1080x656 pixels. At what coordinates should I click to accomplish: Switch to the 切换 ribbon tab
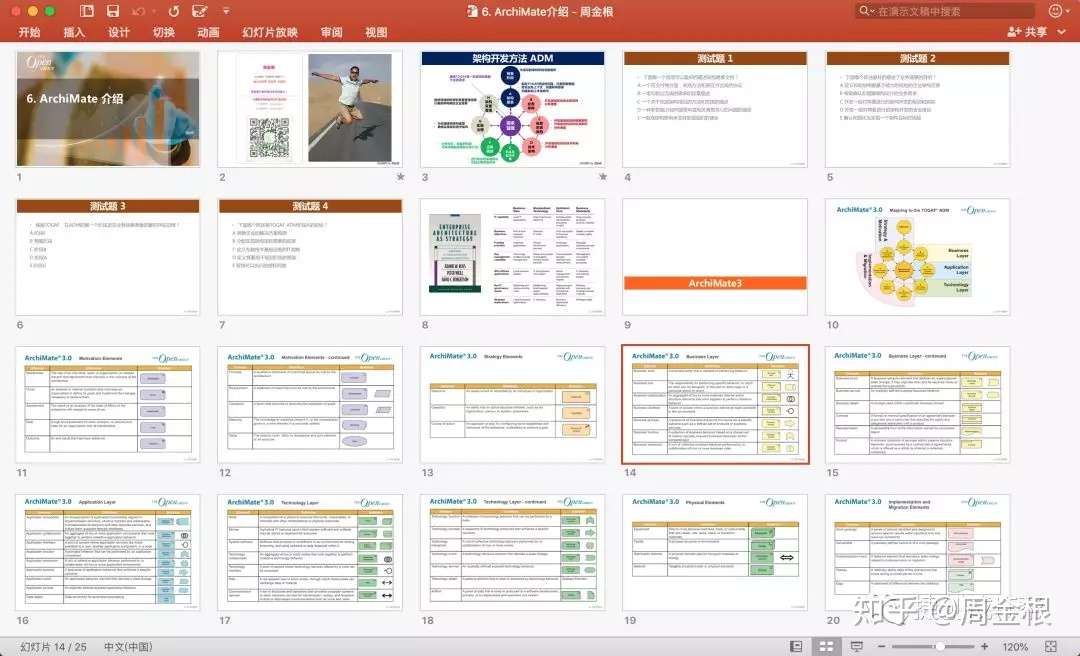click(x=163, y=32)
